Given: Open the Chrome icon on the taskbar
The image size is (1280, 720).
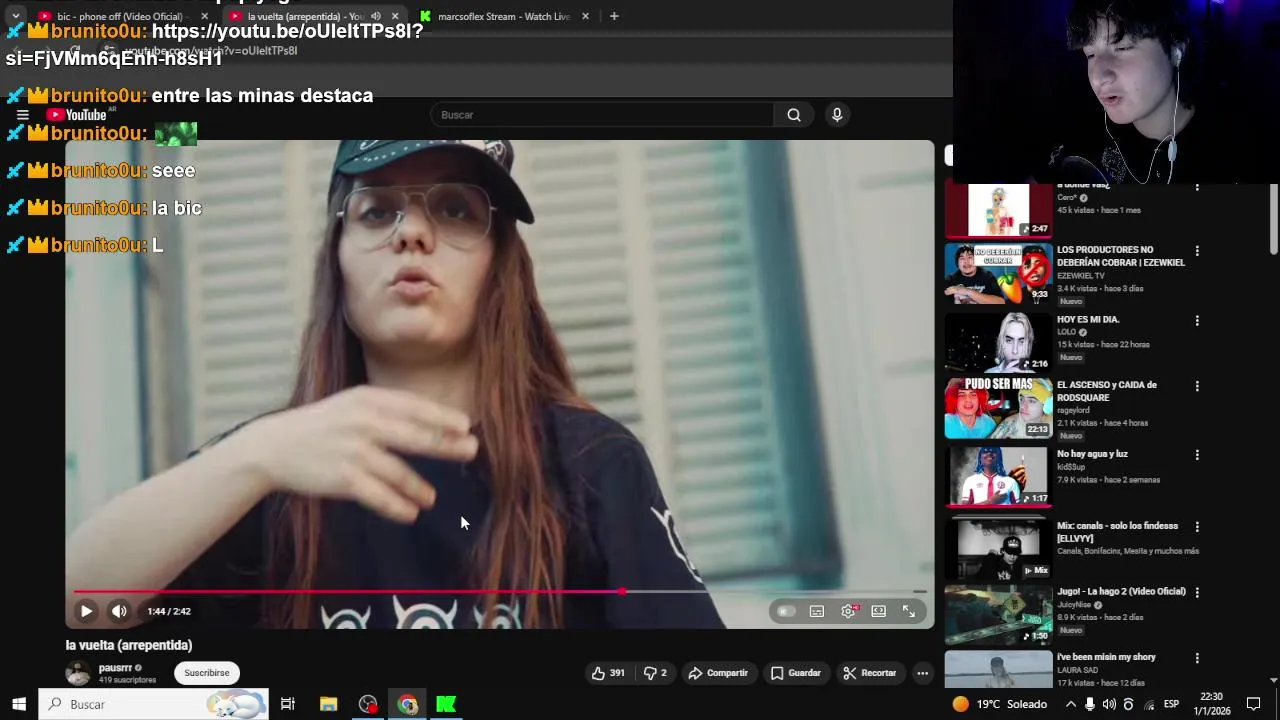Looking at the screenshot, I should 407,704.
